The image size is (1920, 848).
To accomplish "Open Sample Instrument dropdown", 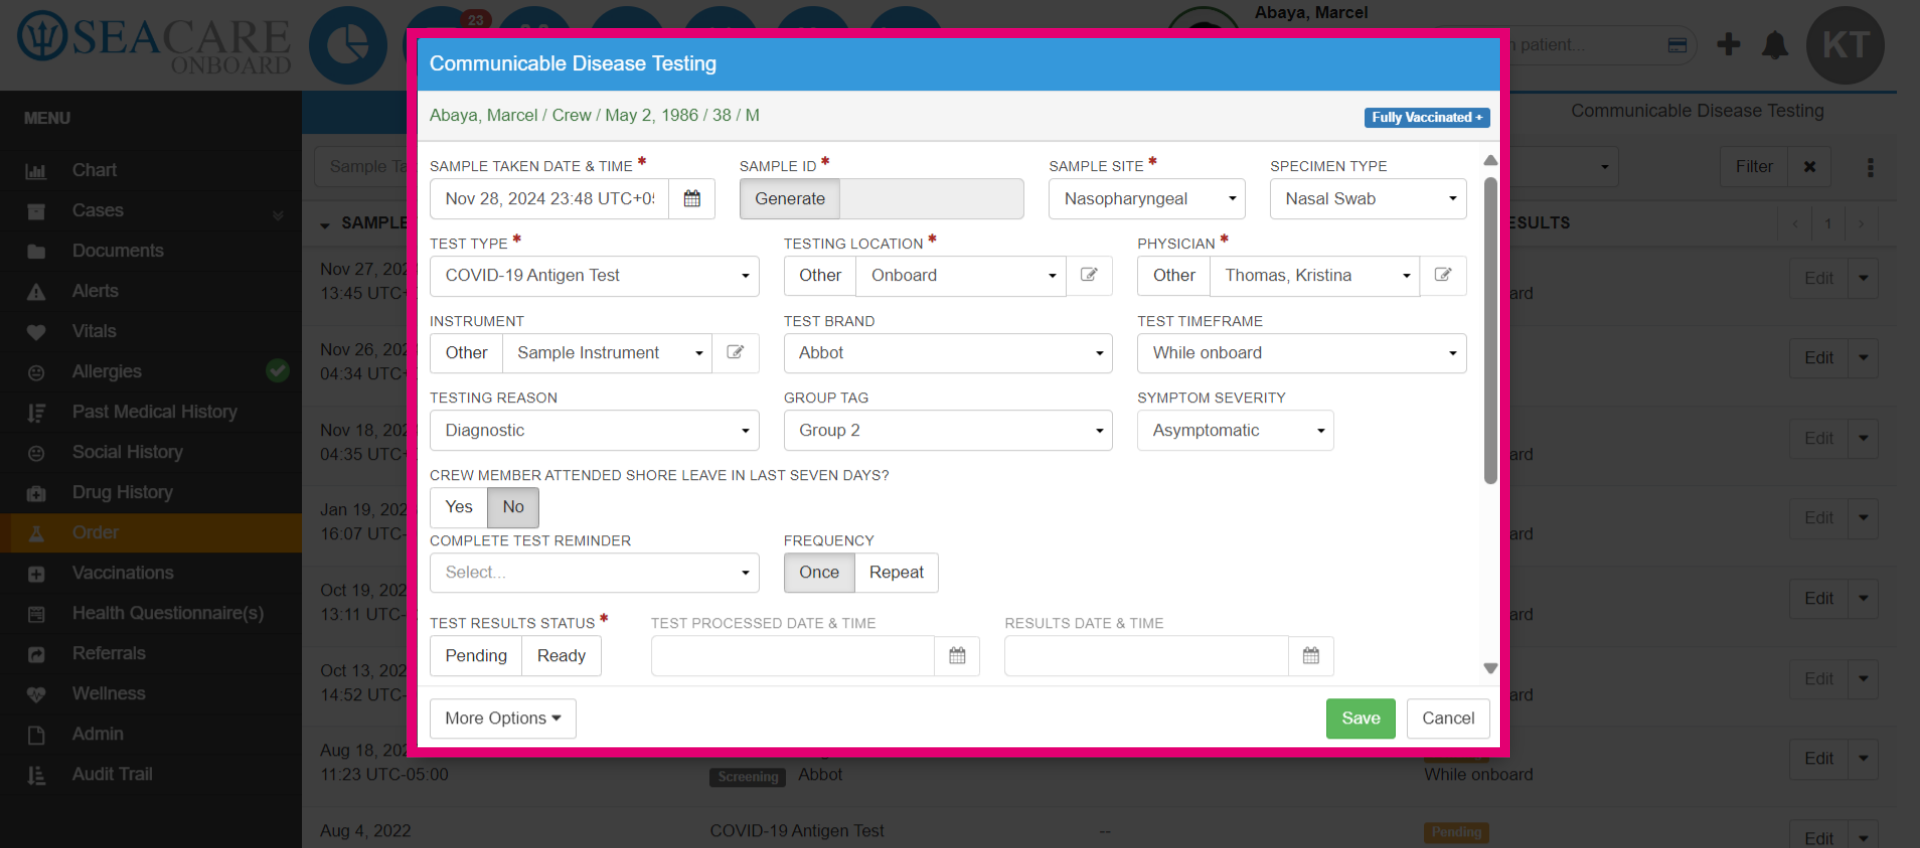I will click(x=607, y=353).
